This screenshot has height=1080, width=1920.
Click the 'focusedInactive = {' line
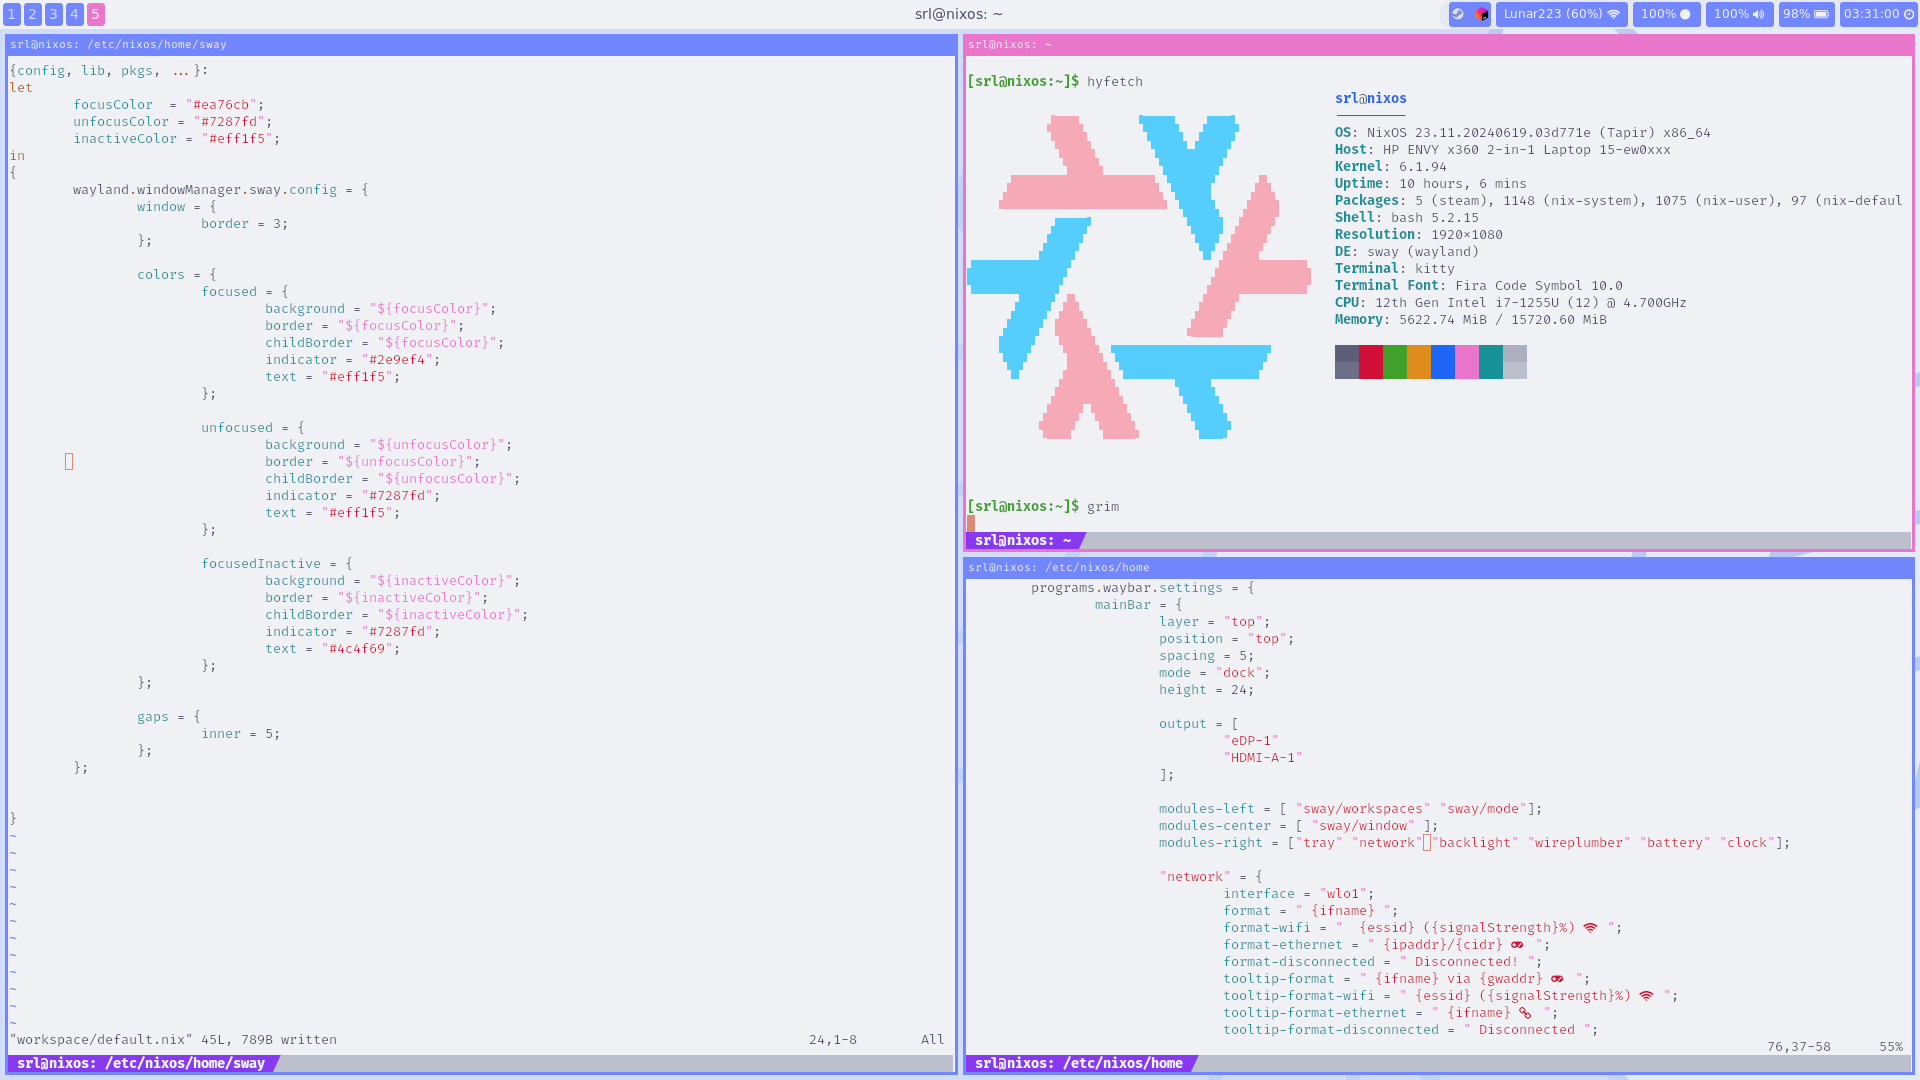pos(277,563)
